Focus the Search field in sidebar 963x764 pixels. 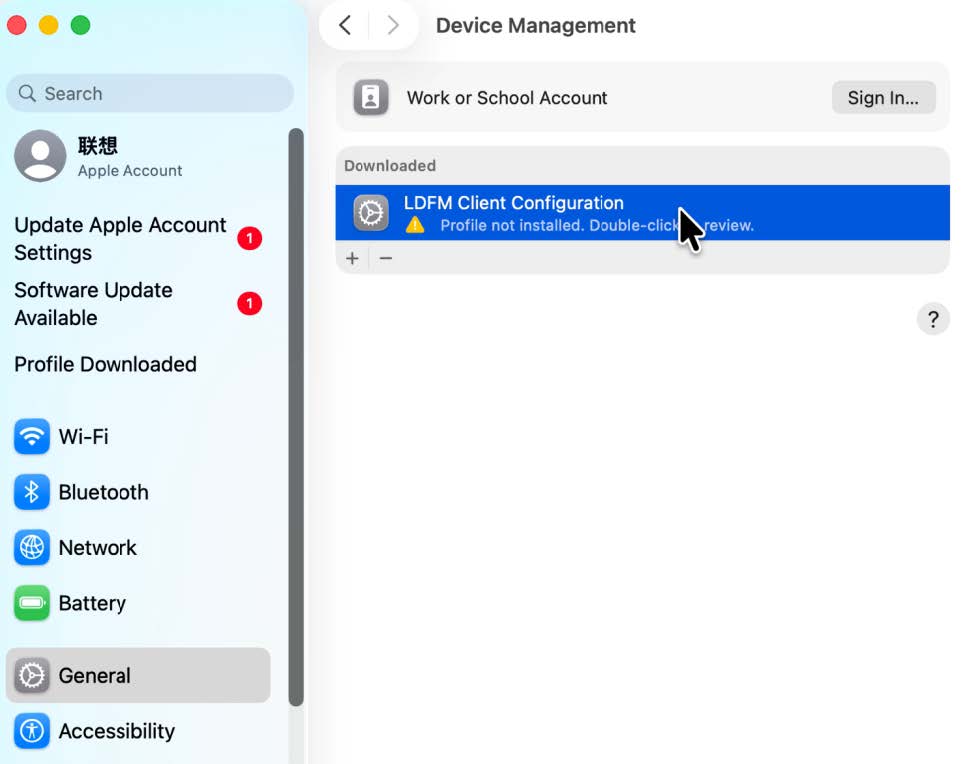(150, 93)
